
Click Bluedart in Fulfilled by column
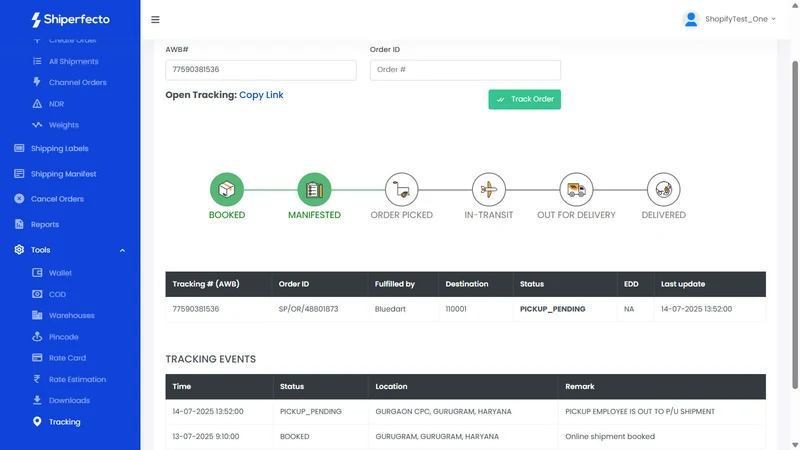click(x=390, y=309)
